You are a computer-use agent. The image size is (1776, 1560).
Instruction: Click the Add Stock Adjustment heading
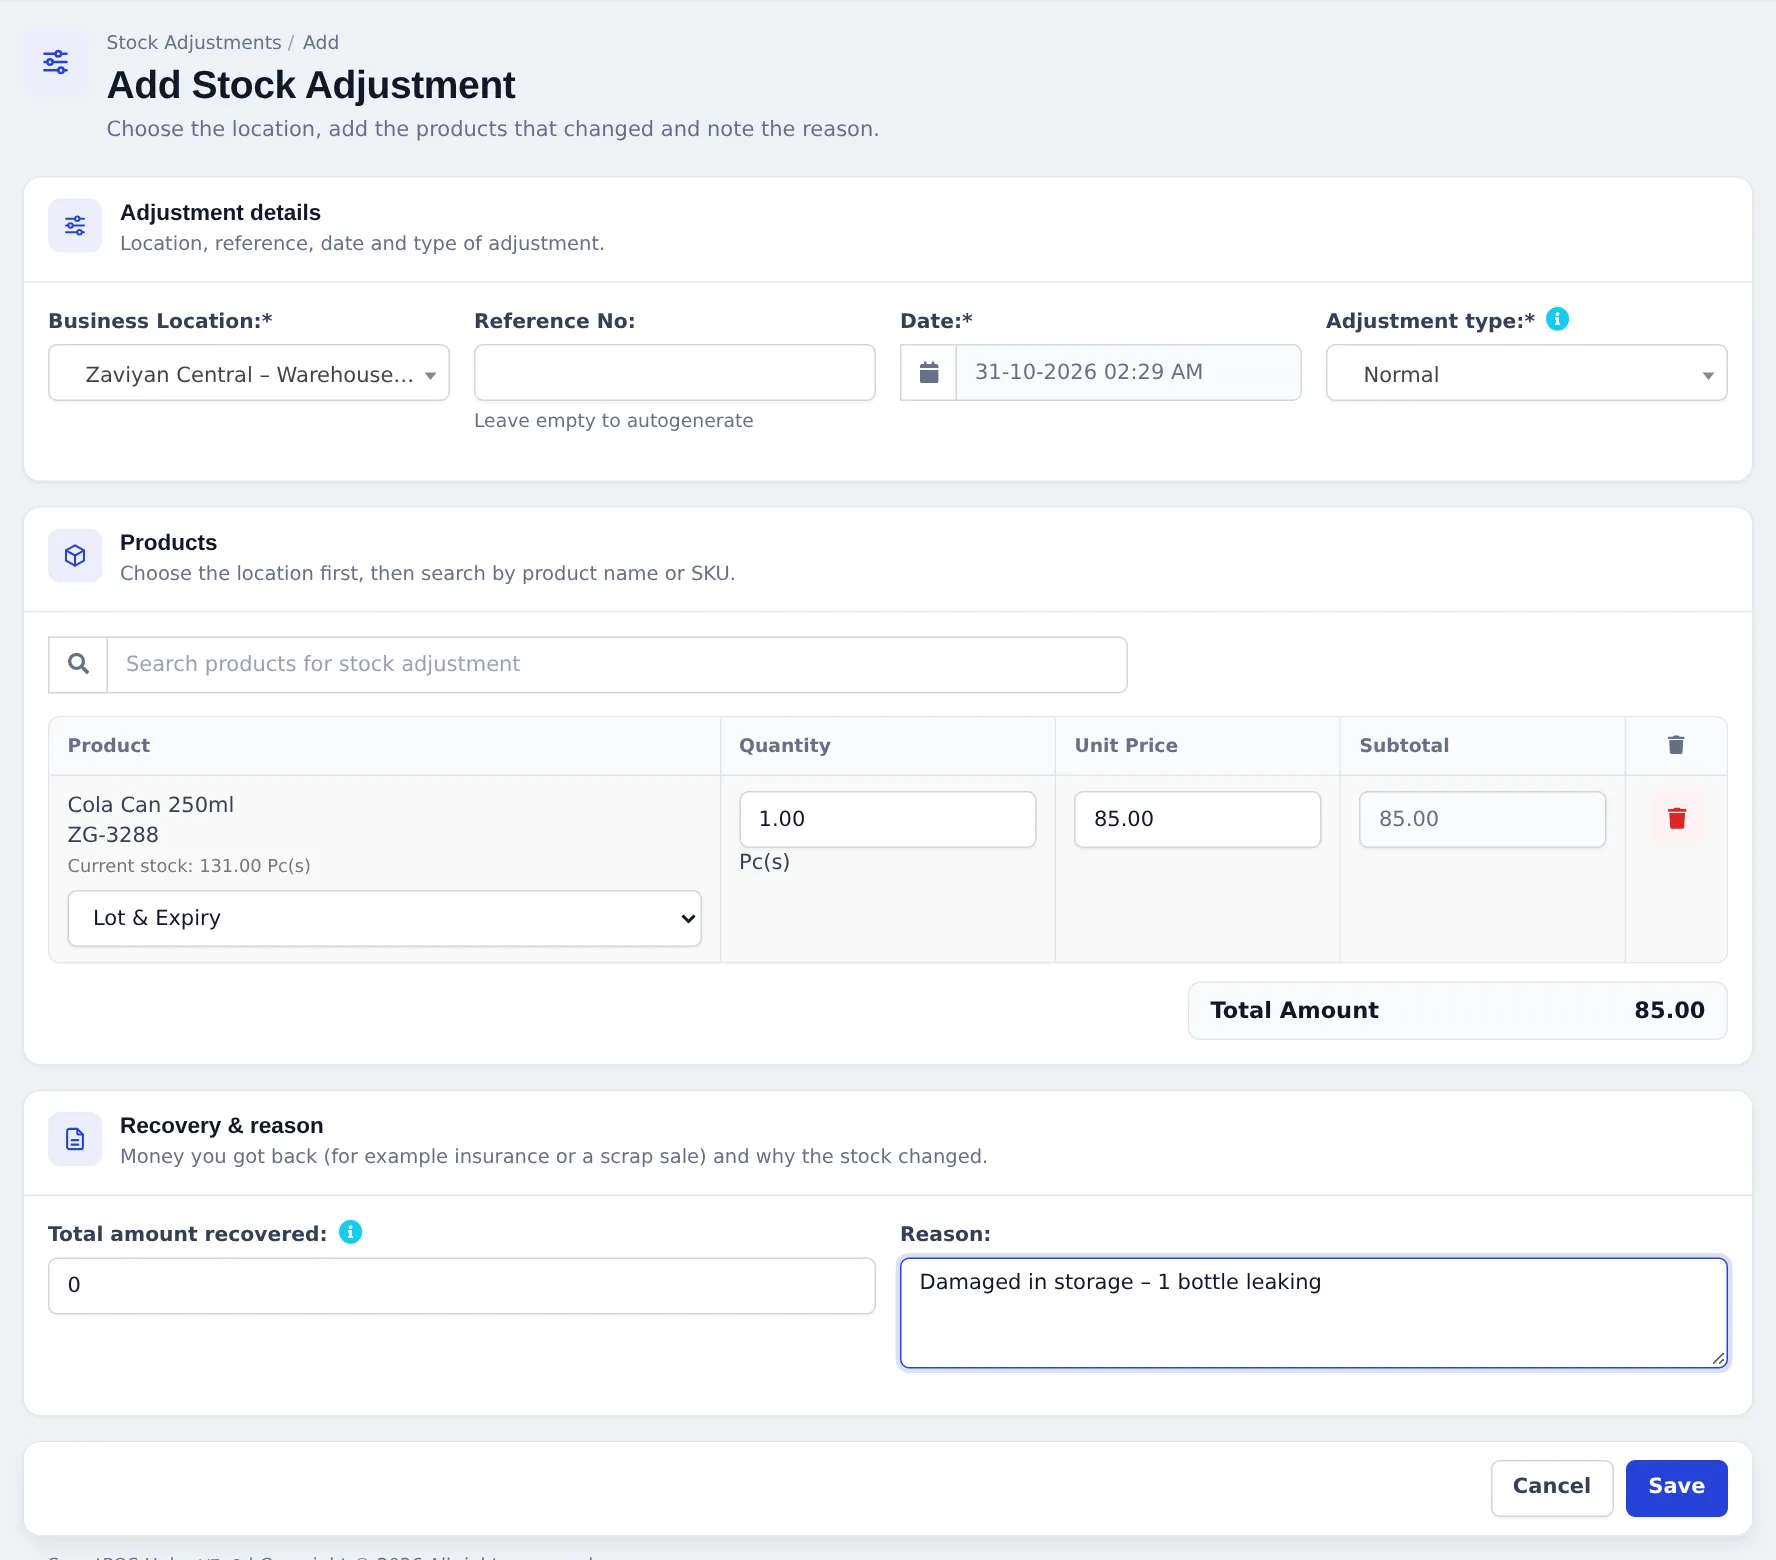[x=311, y=85]
